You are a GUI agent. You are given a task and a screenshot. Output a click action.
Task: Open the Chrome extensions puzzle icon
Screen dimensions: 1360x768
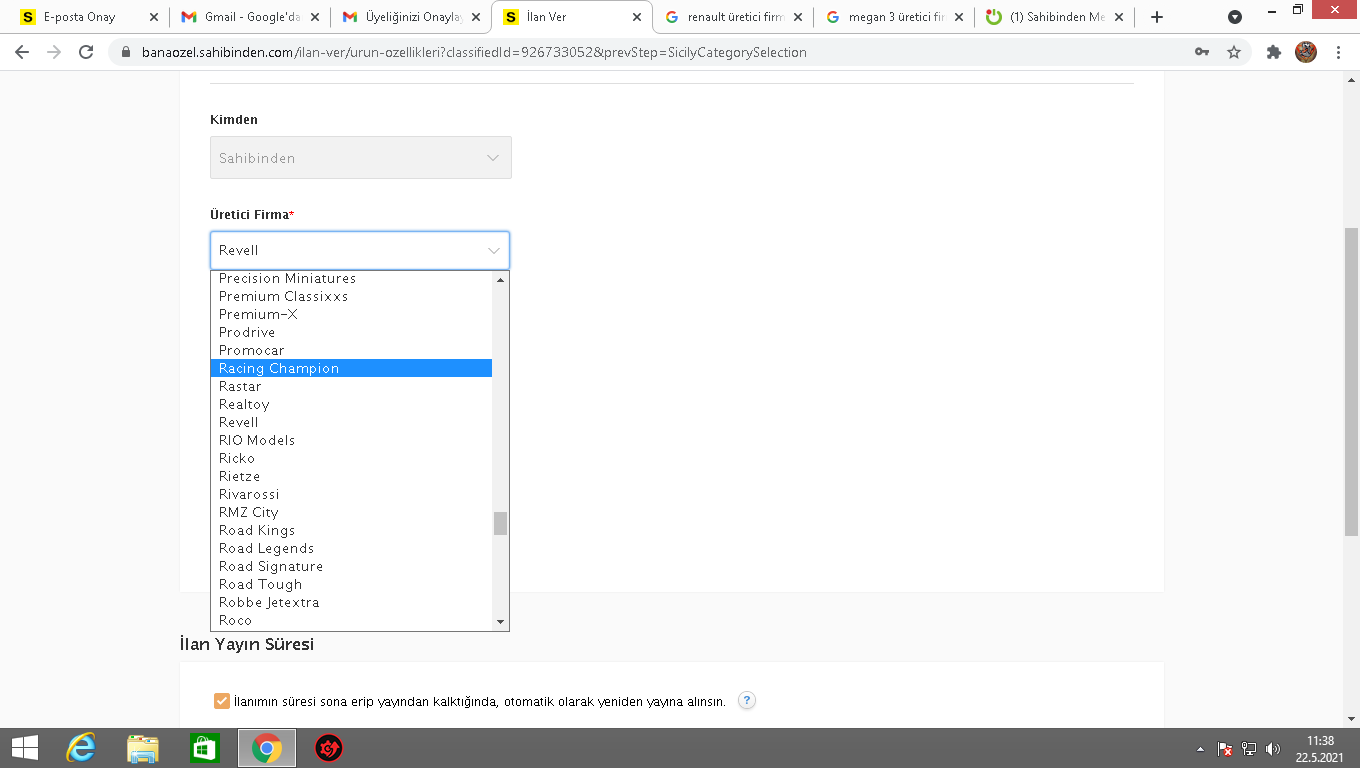pyautogui.click(x=1273, y=52)
